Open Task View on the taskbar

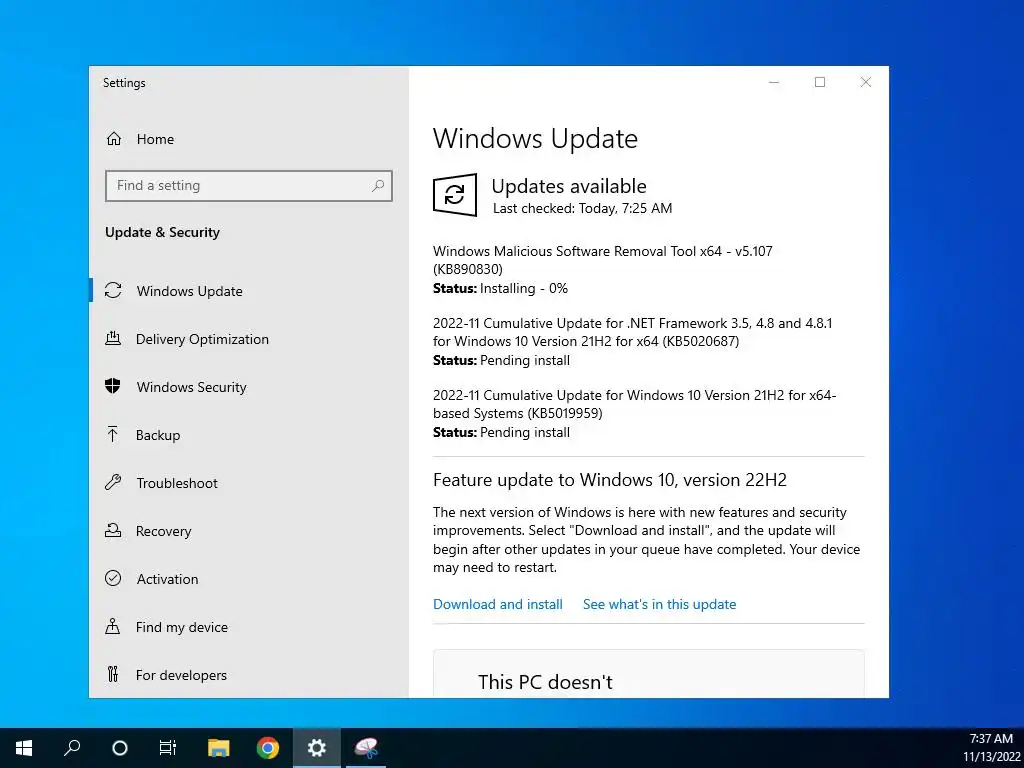click(168, 748)
